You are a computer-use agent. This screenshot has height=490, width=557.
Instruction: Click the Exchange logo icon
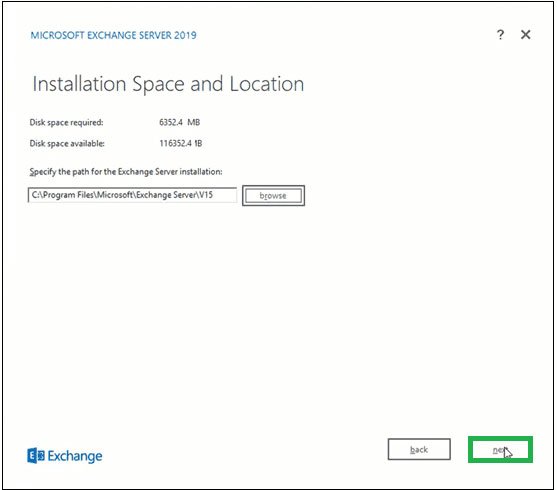[36, 456]
